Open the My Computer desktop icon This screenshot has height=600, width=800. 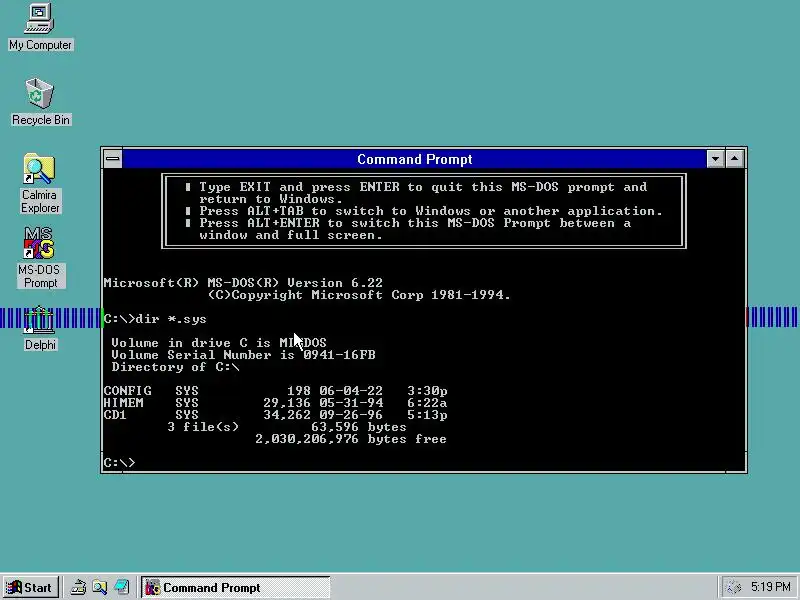[40, 27]
